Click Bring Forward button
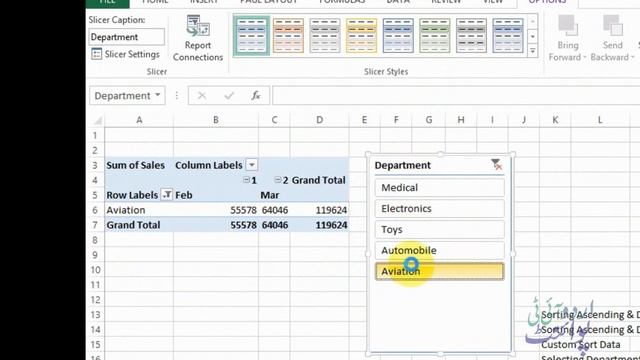 click(x=567, y=39)
